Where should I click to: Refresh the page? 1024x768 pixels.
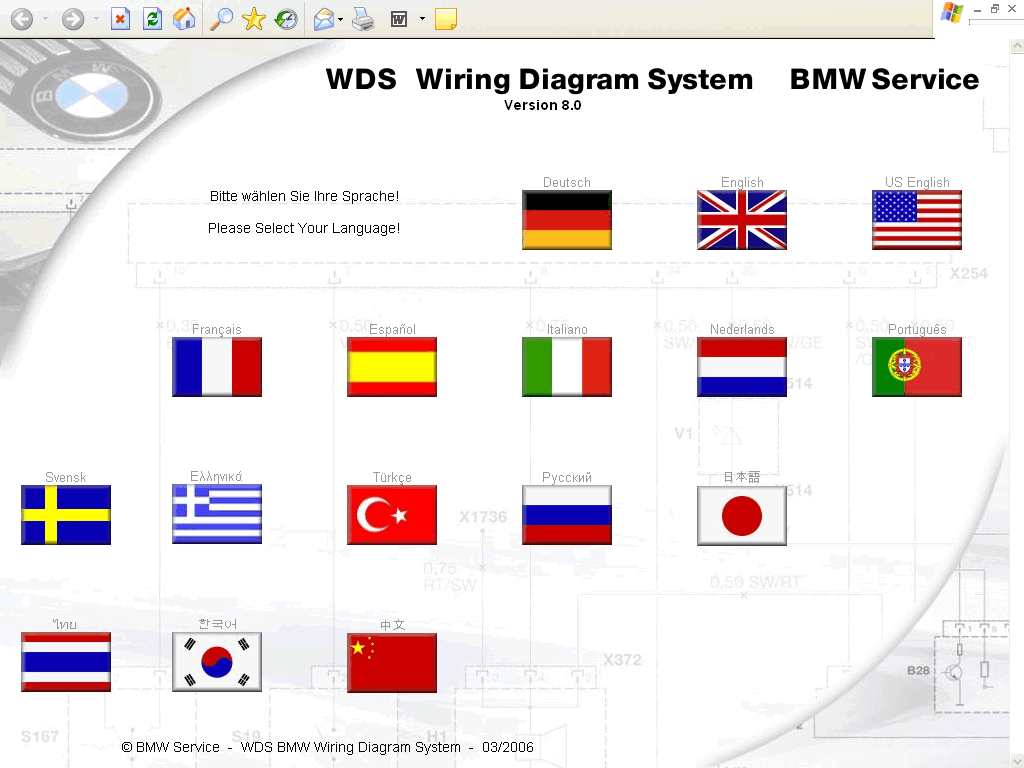152,19
